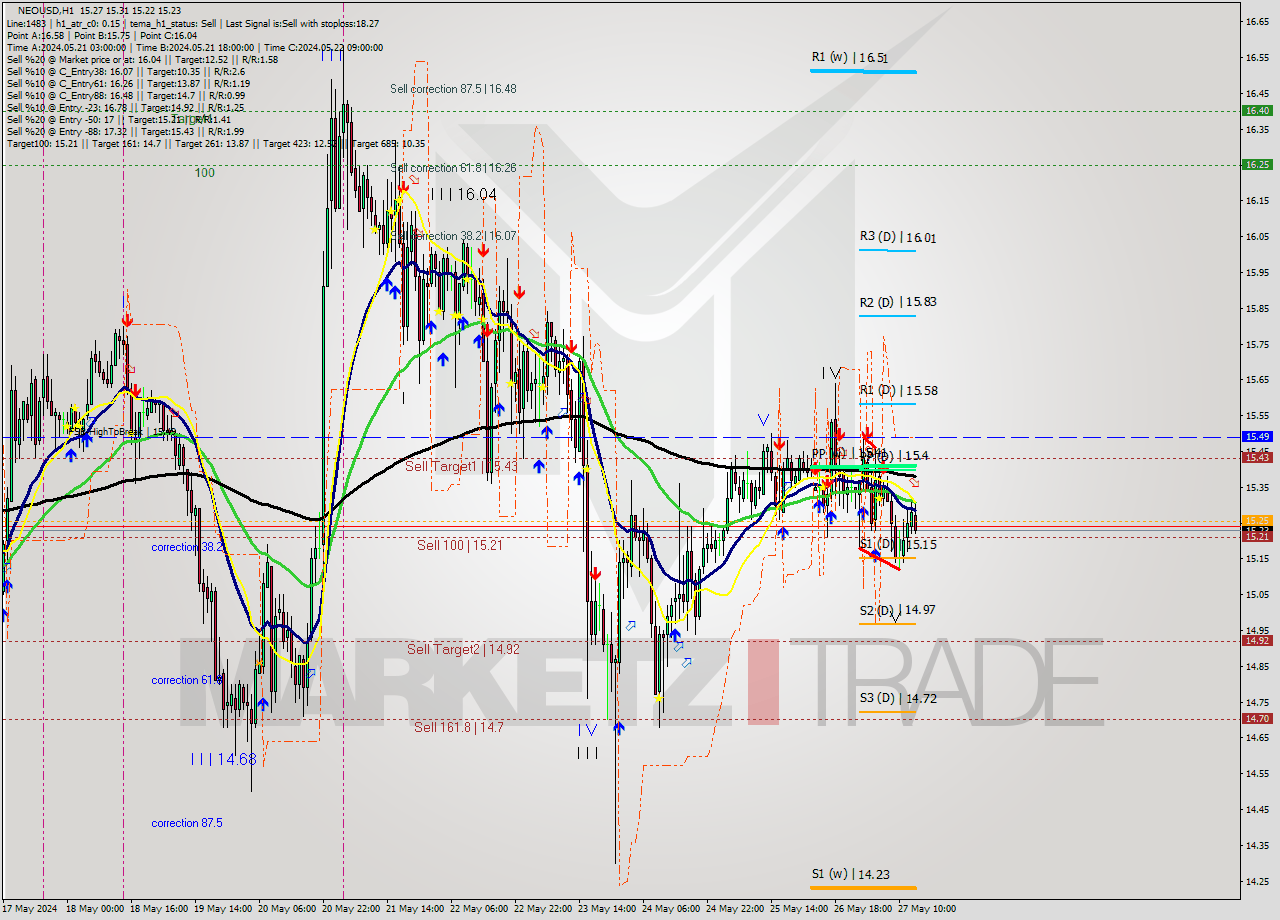Click the S2 (D) 14.97 support label

pyautogui.click(x=898, y=610)
